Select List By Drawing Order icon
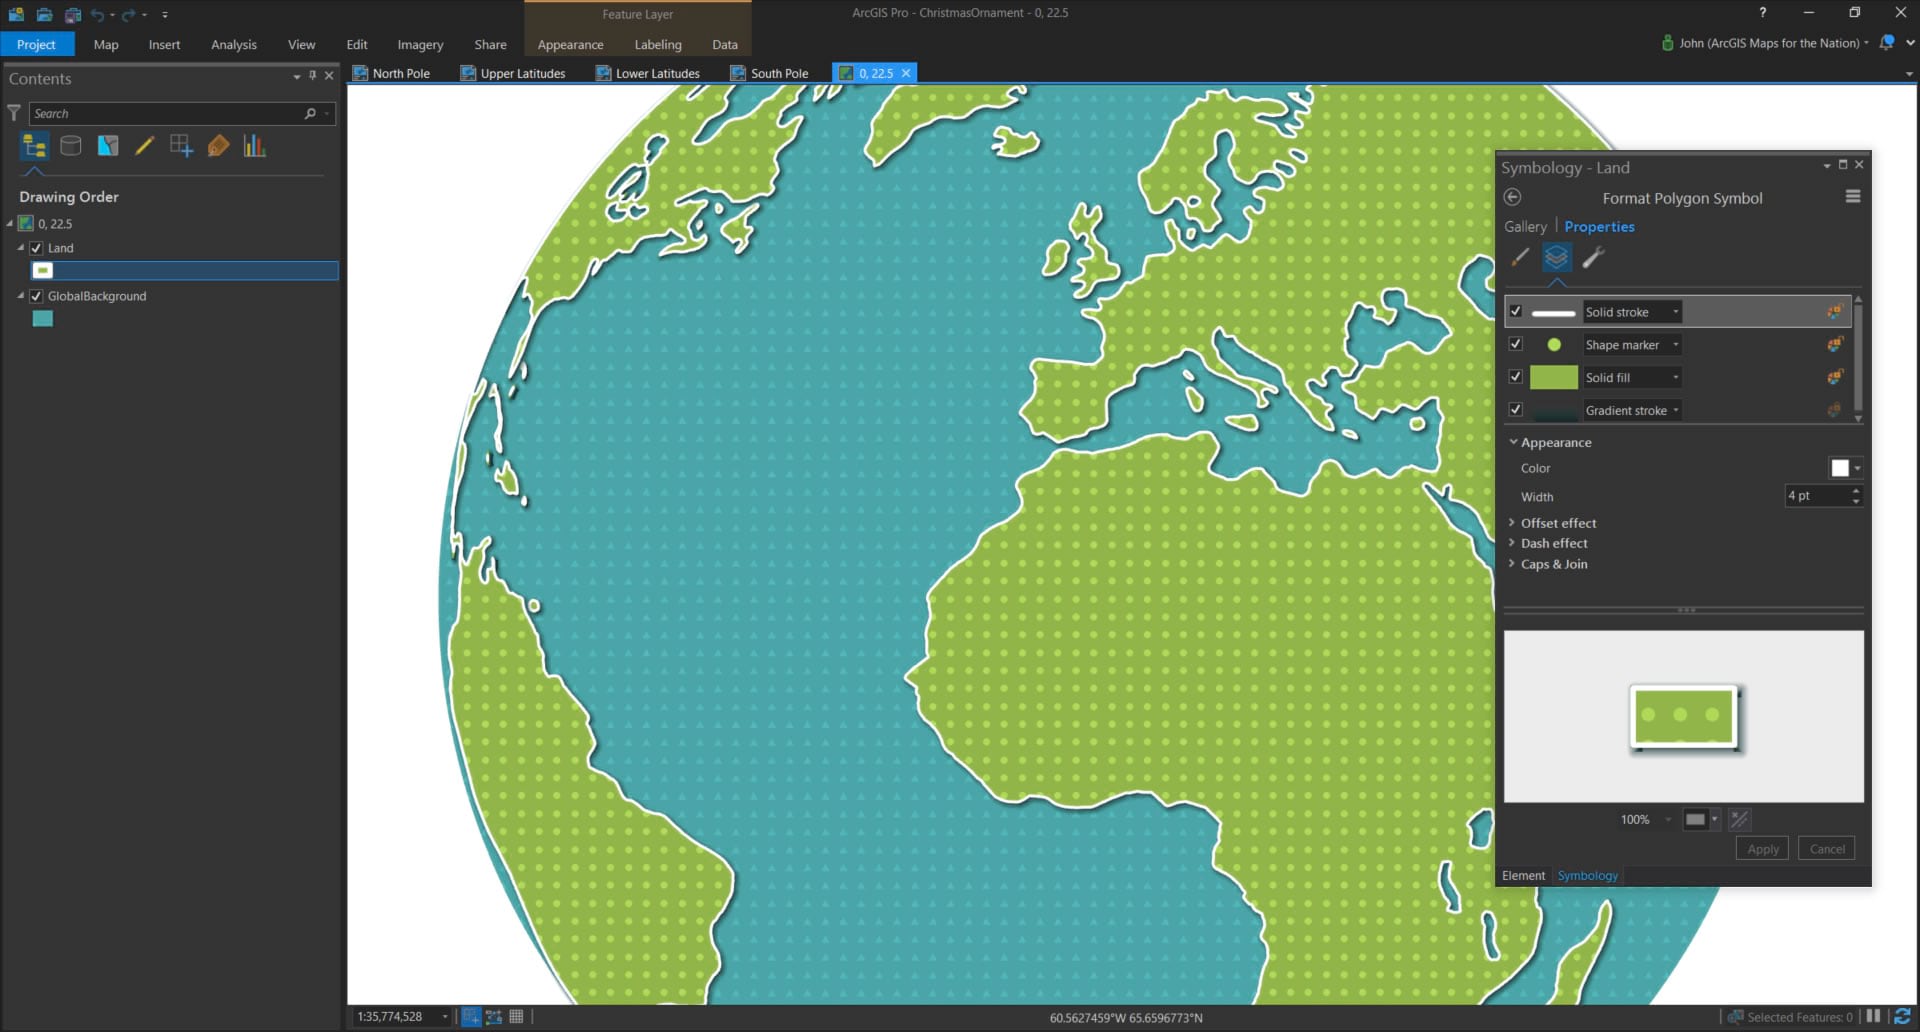This screenshot has height=1032, width=1920. (x=34, y=146)
